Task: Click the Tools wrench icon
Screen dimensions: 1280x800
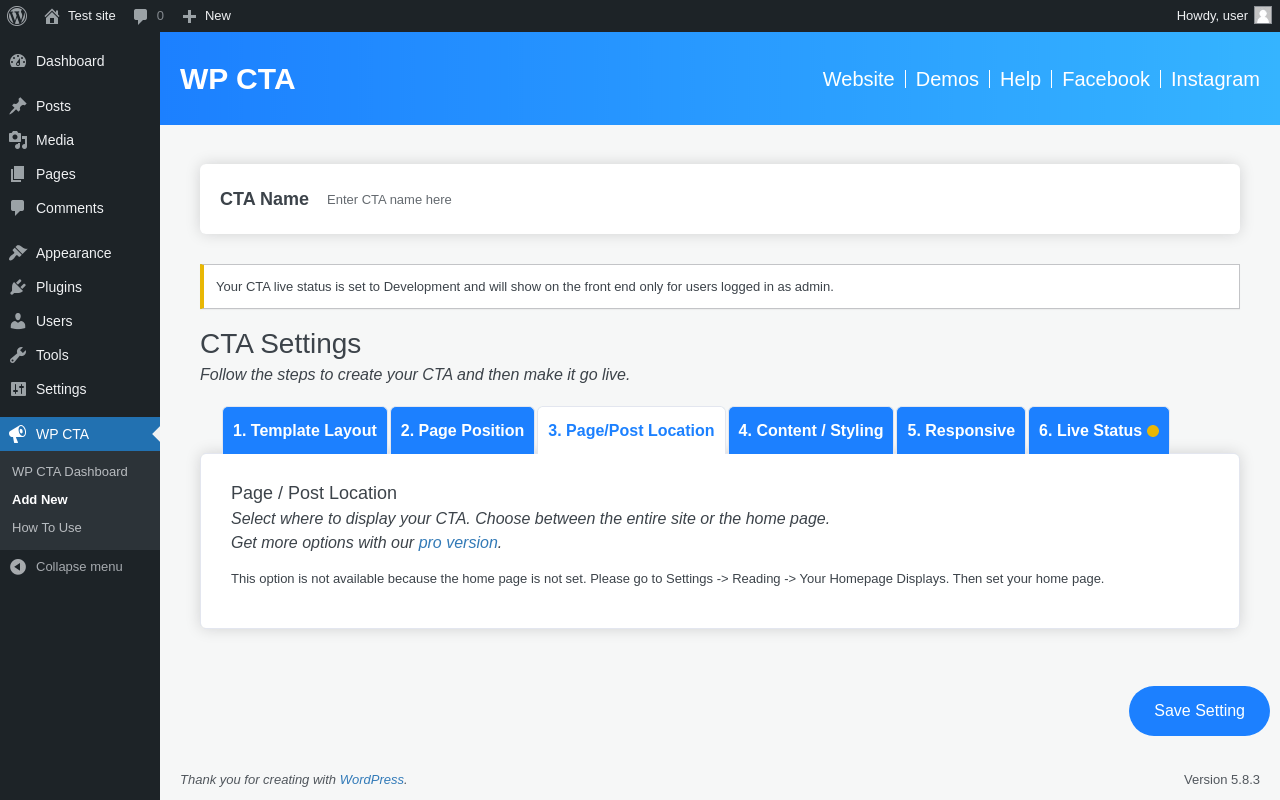Action: [x=18, y=355]
